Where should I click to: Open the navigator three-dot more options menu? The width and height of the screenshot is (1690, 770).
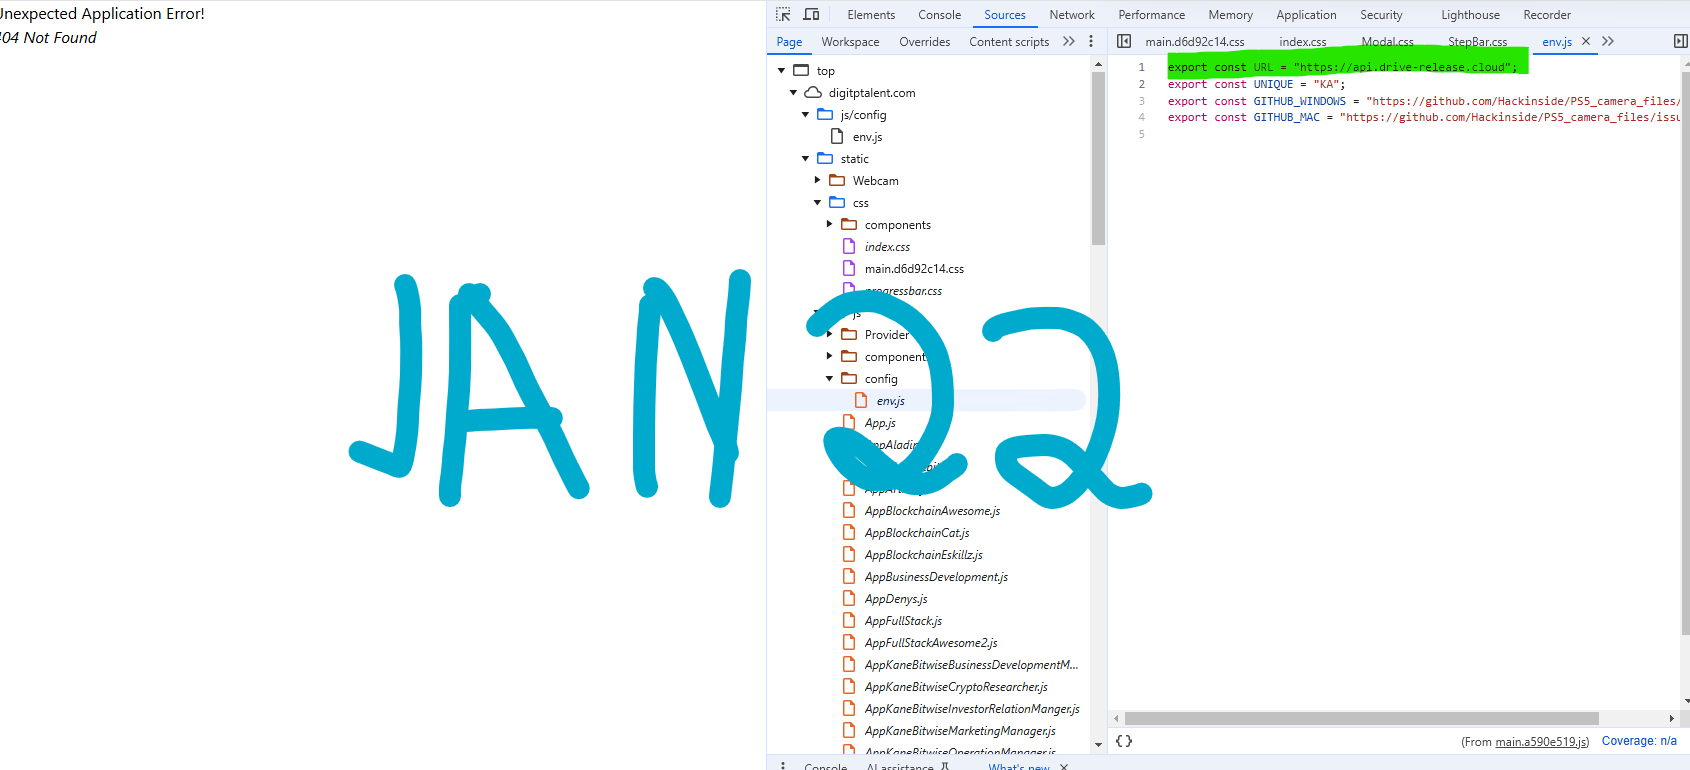point(1091,41)
